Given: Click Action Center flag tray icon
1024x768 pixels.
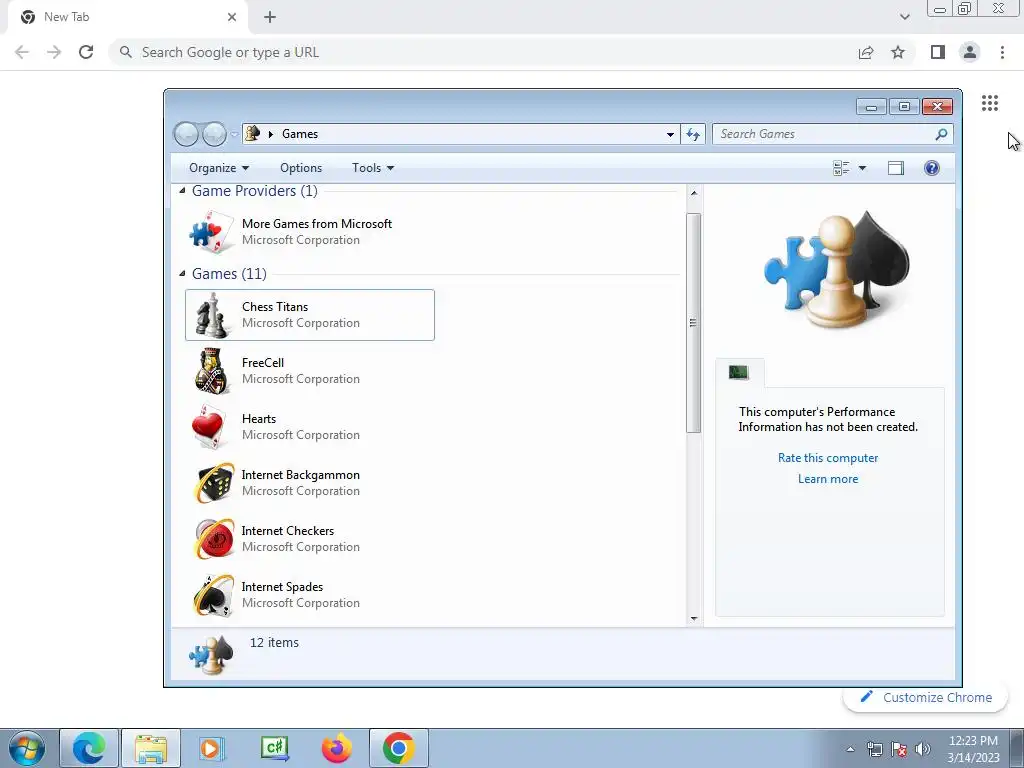Looking at the screenshot, I should (x=899, y=748).
